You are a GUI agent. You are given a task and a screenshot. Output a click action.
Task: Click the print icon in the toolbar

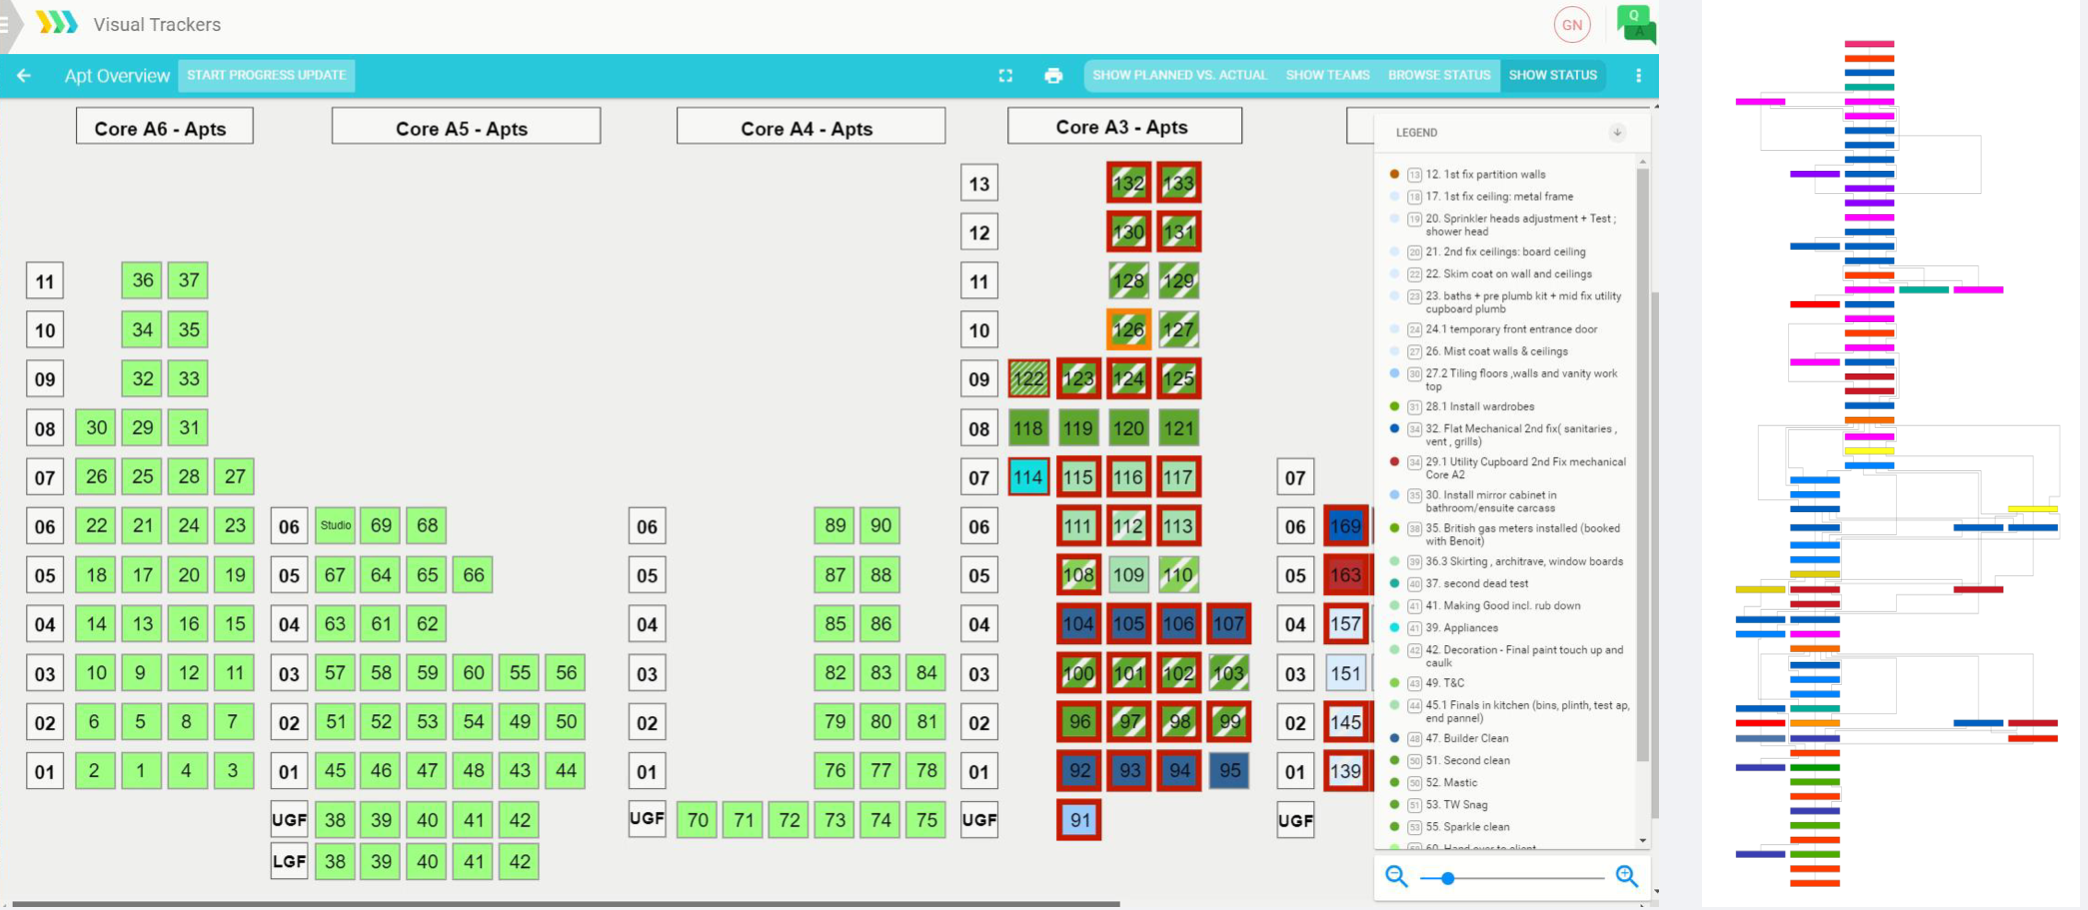pos(1053,75)
